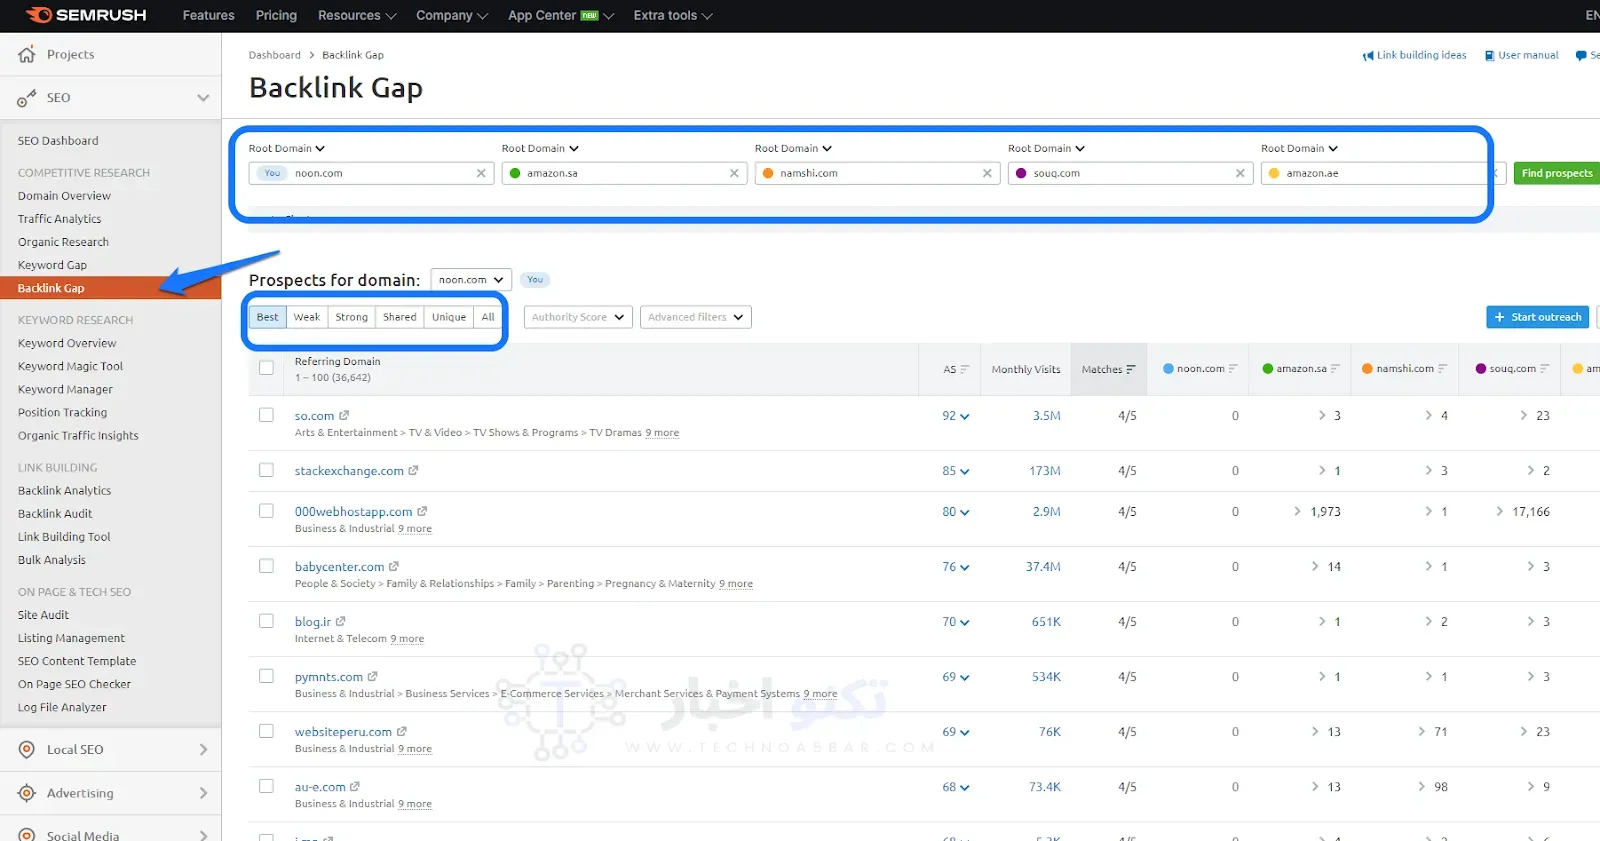Open stackexchange.com external link icon
The image size is (1600, 841).
pos(413,470)
